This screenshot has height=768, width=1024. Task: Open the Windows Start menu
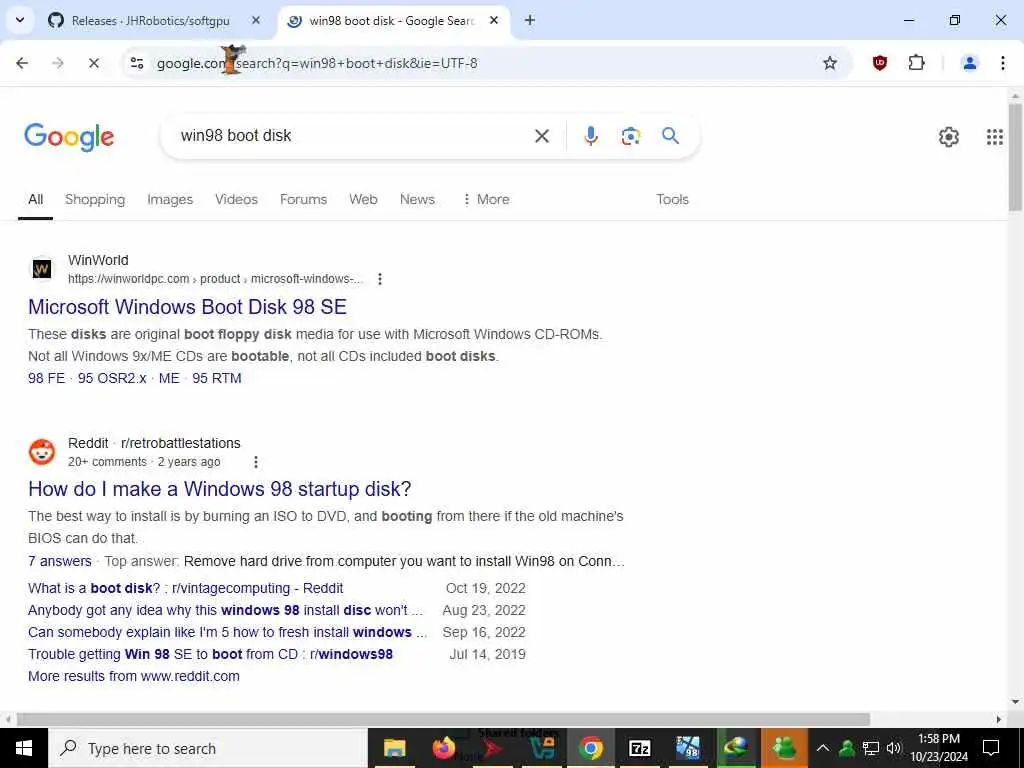coord(24,748)
